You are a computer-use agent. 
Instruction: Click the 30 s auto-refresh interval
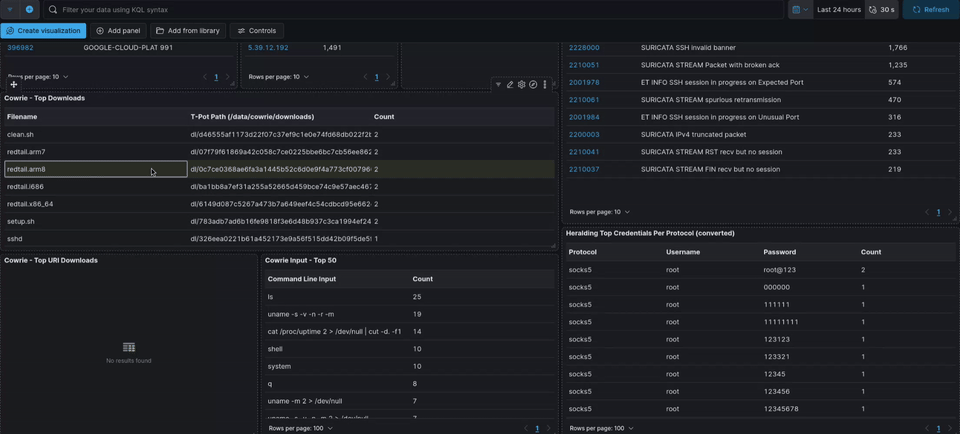pyautogui.click(x=882, y=10)
